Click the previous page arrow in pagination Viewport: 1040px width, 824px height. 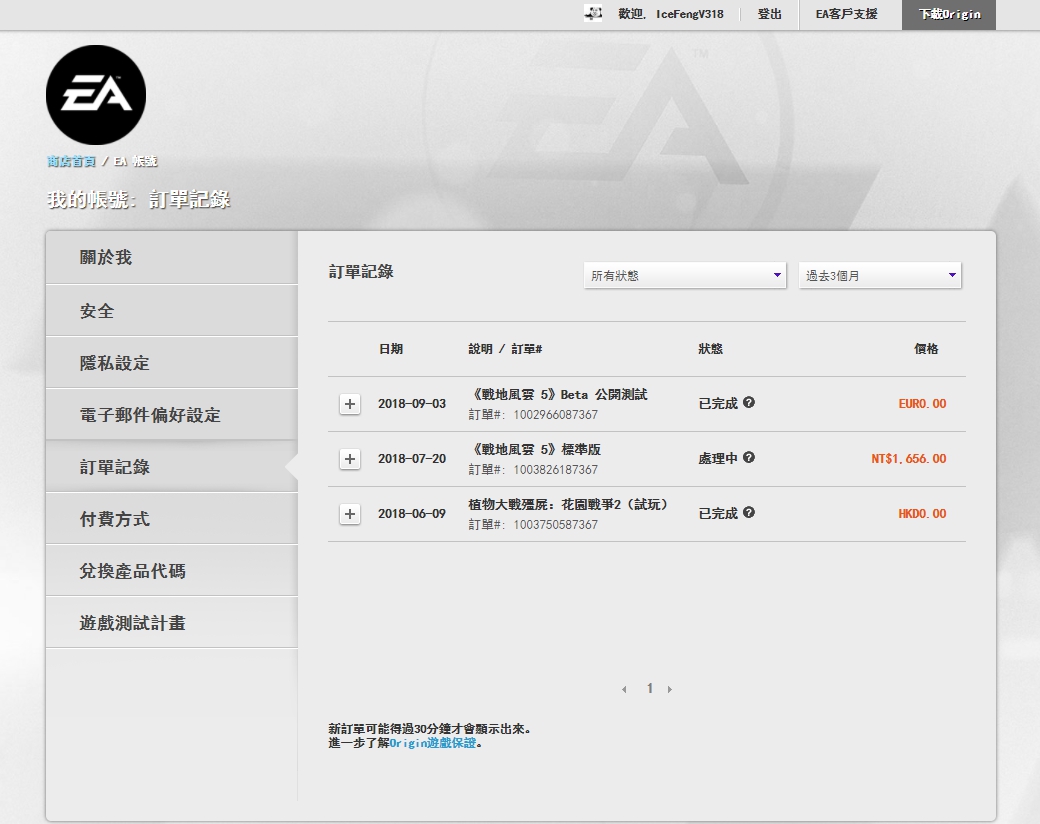(625, 688)
